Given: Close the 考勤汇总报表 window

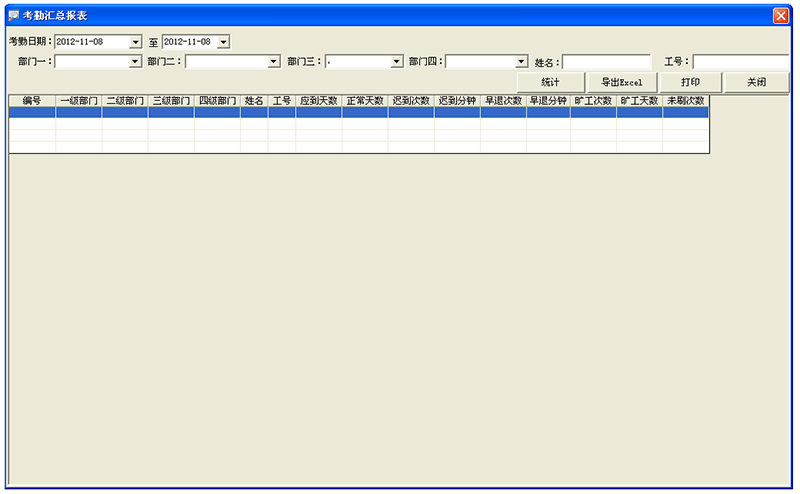Looking at the screenshot, I should pyautogui.click(x=781, y=16).
